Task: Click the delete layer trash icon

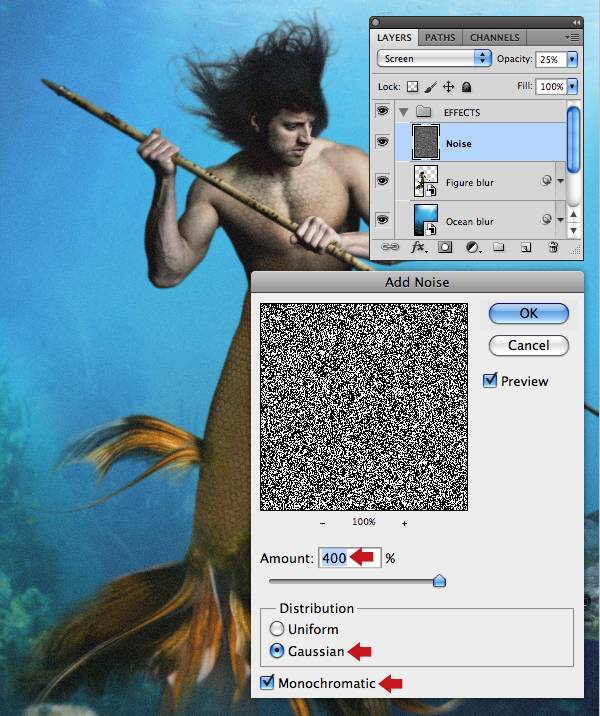Action: pyautogui.click(x=553, y=247)
